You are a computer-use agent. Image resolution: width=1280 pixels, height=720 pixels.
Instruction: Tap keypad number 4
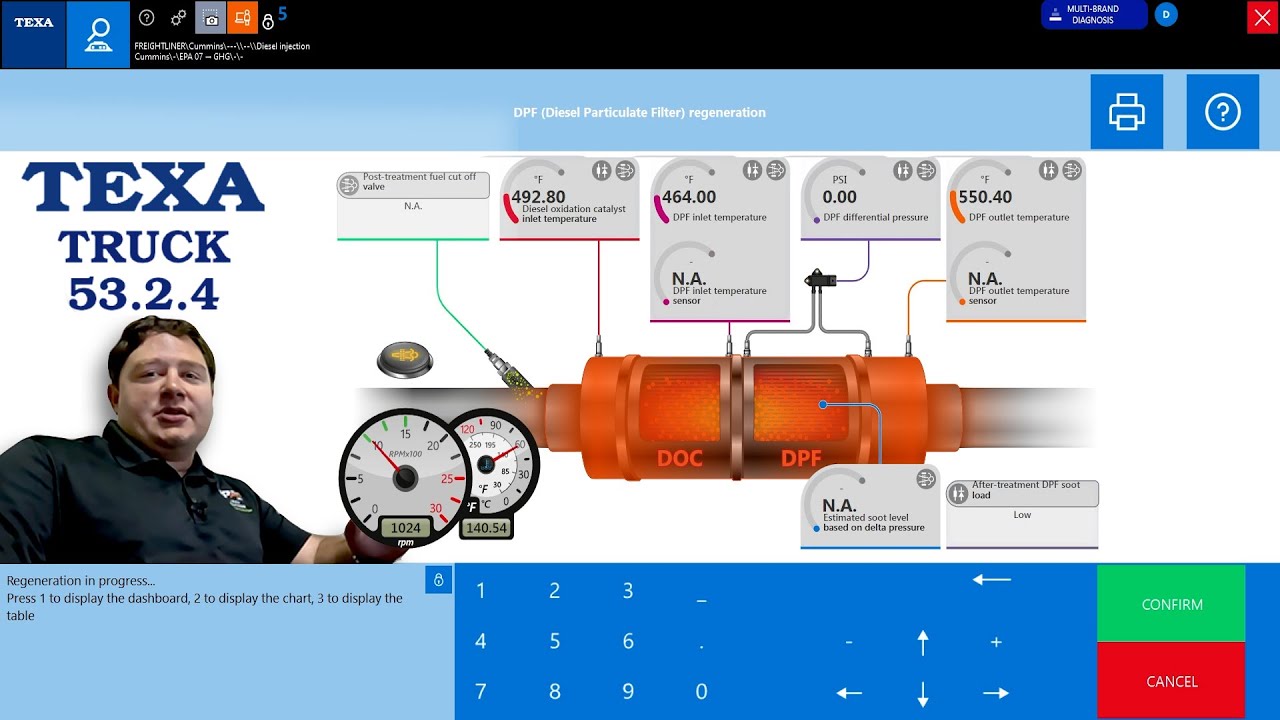pos(480,641)
